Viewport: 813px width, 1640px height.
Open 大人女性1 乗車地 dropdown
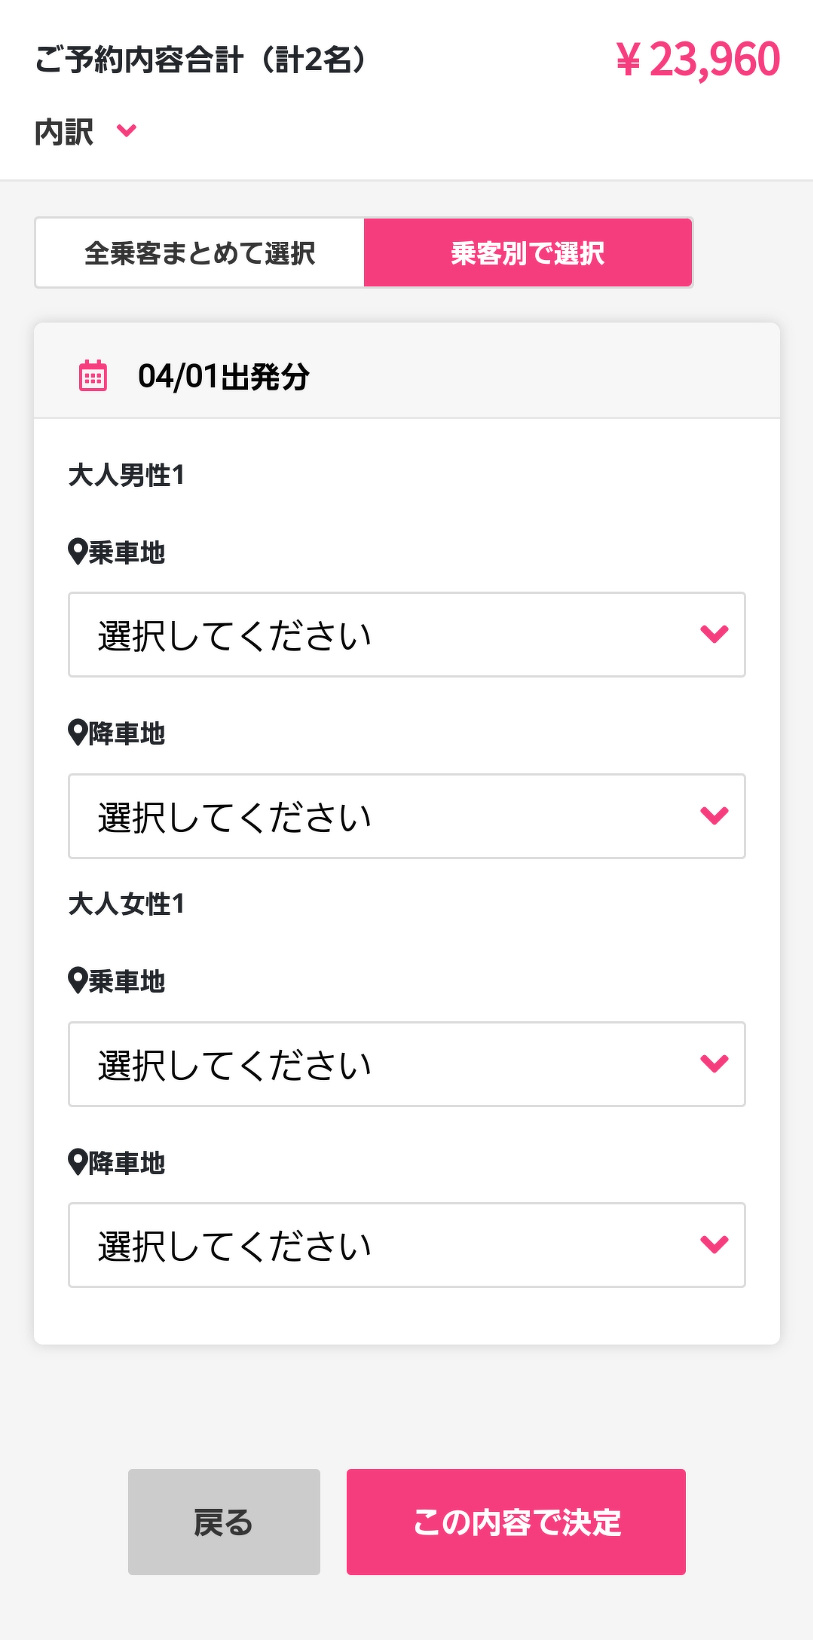[x=406, y=1064]
